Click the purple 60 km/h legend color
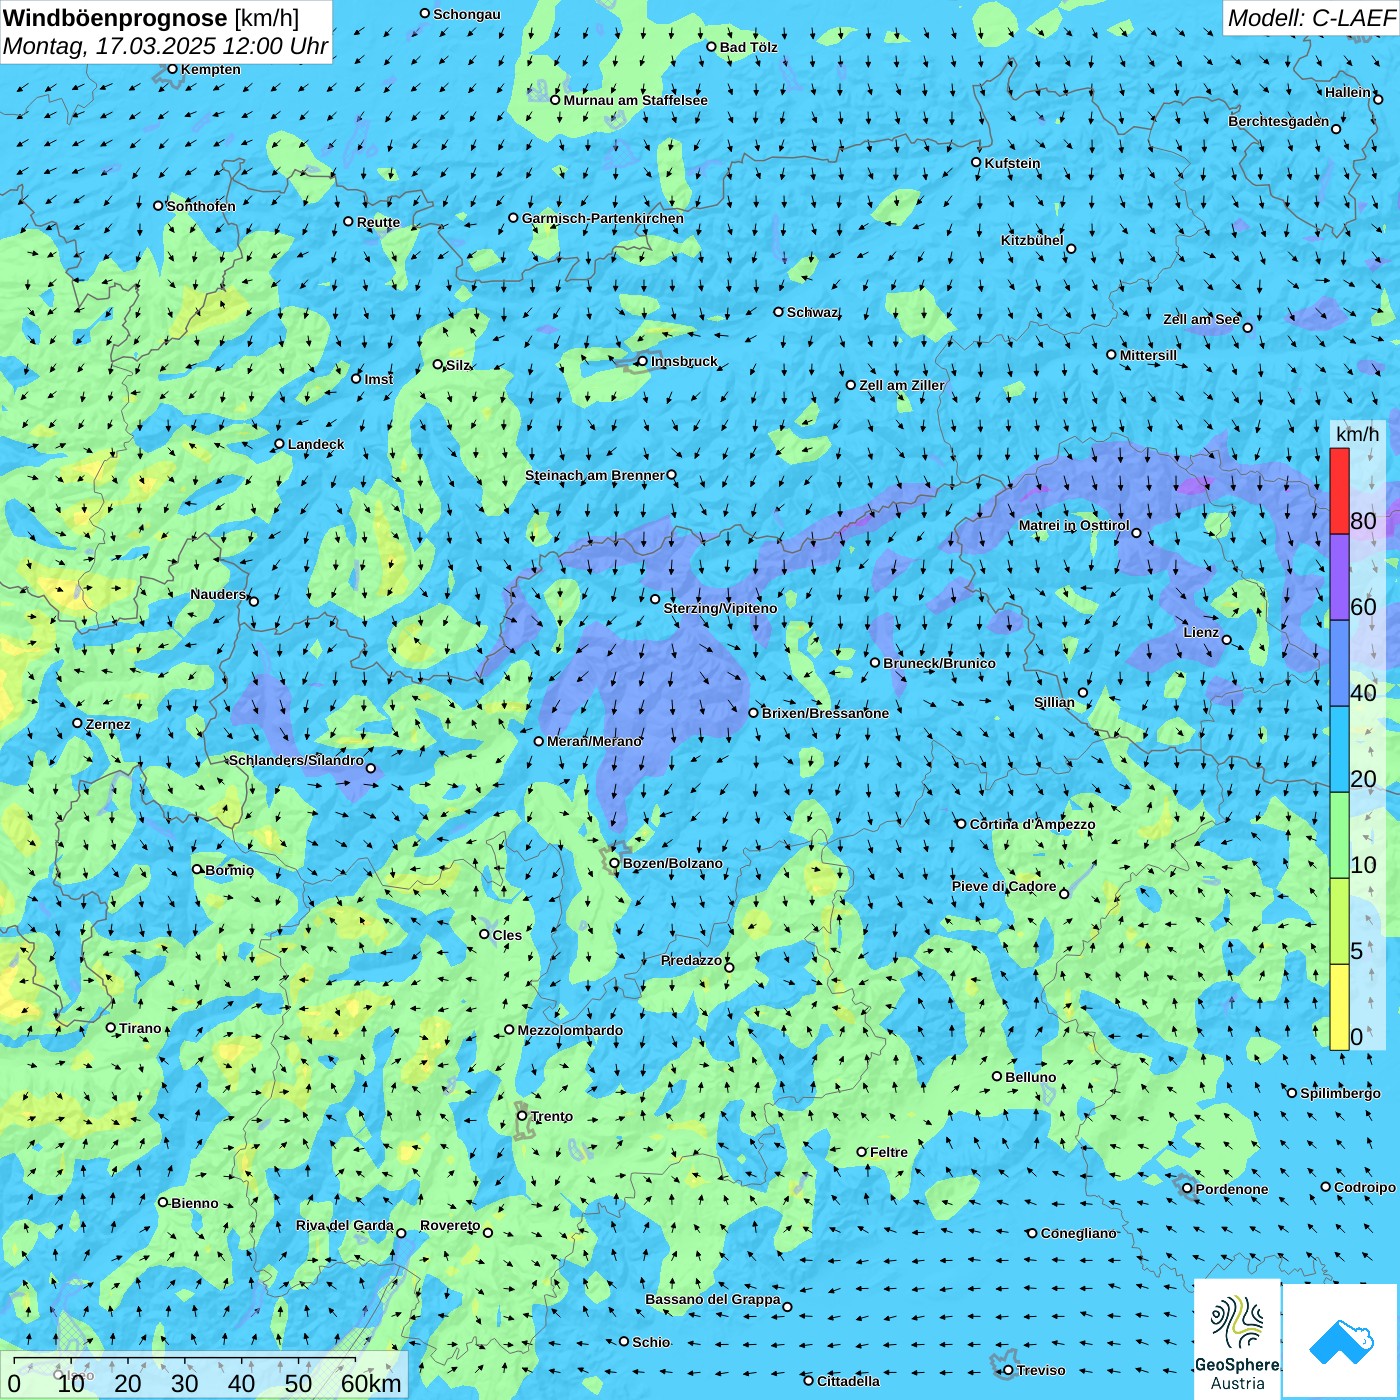Image resolution: width=1400 pixels, height=1400 pixels. [x=1339, y=577]
